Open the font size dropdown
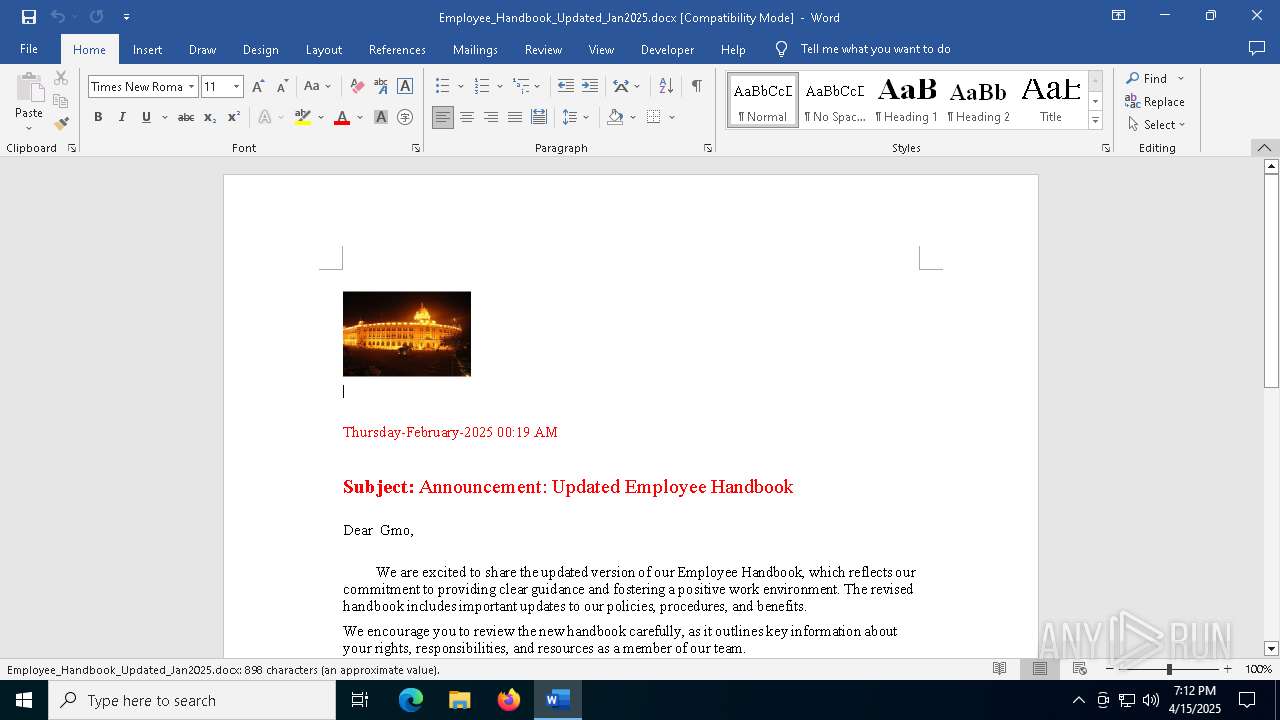Screen dimensions: 1280x720 [x=237, y=87]
